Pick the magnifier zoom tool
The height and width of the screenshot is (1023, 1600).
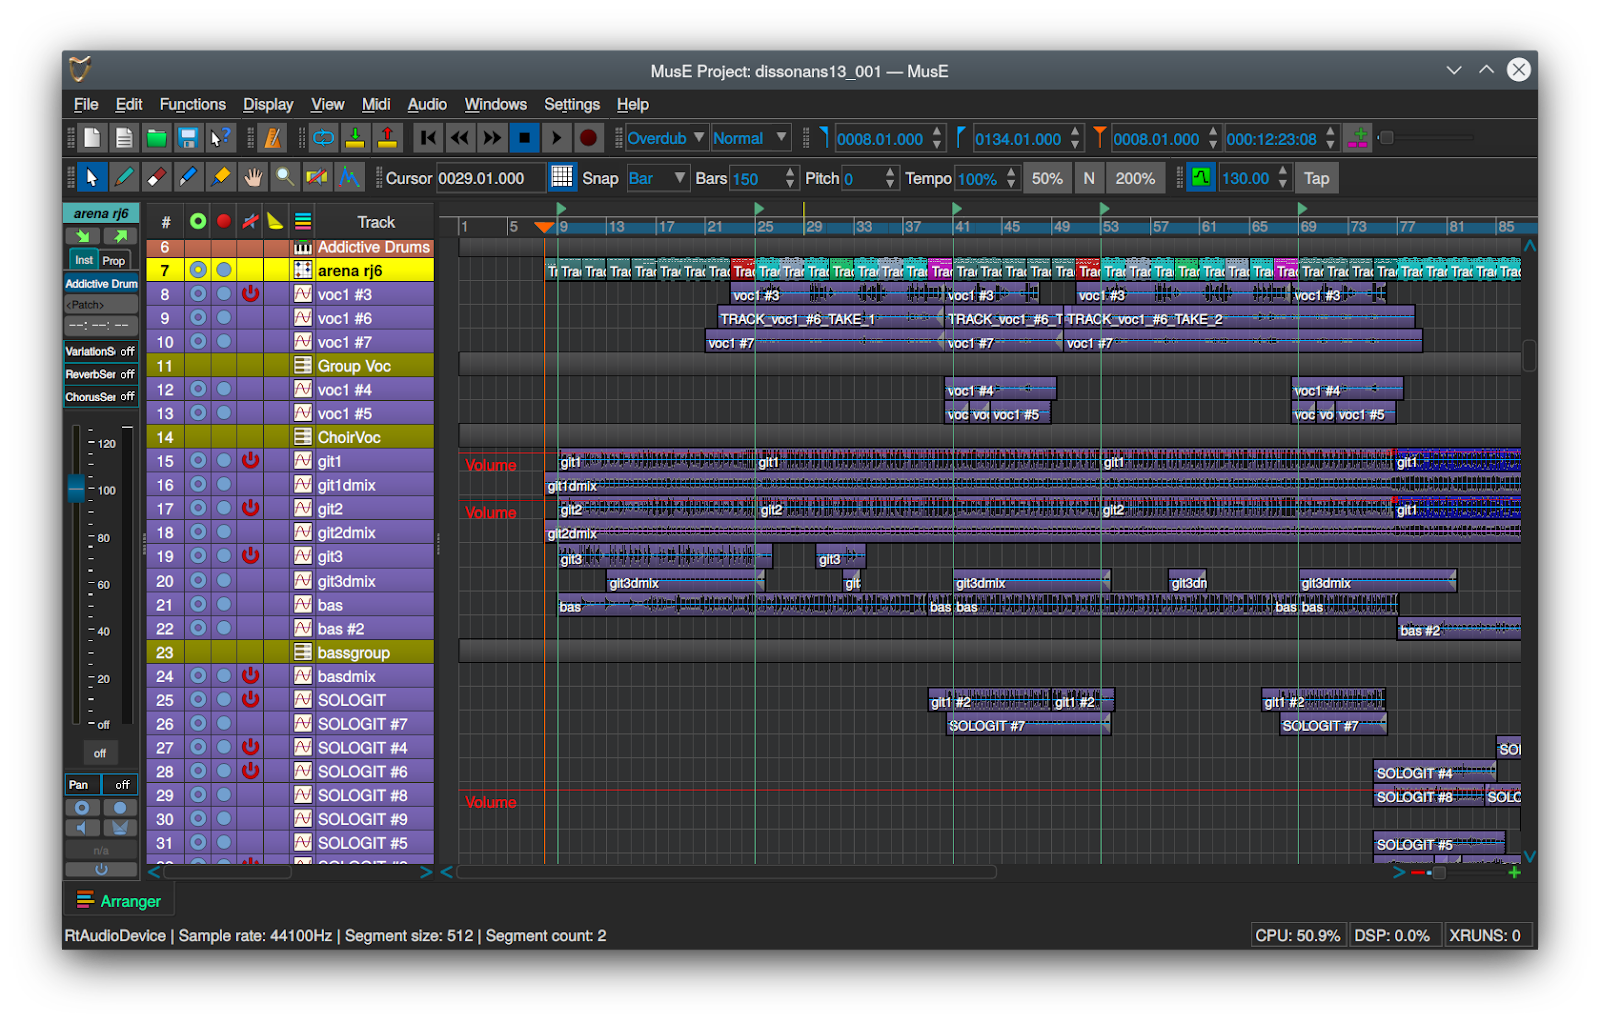point(285,178)
